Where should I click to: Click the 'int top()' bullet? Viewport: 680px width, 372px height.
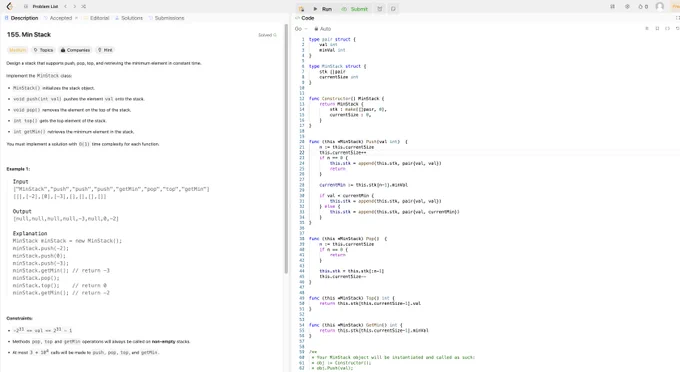click(x=59, y=121)
